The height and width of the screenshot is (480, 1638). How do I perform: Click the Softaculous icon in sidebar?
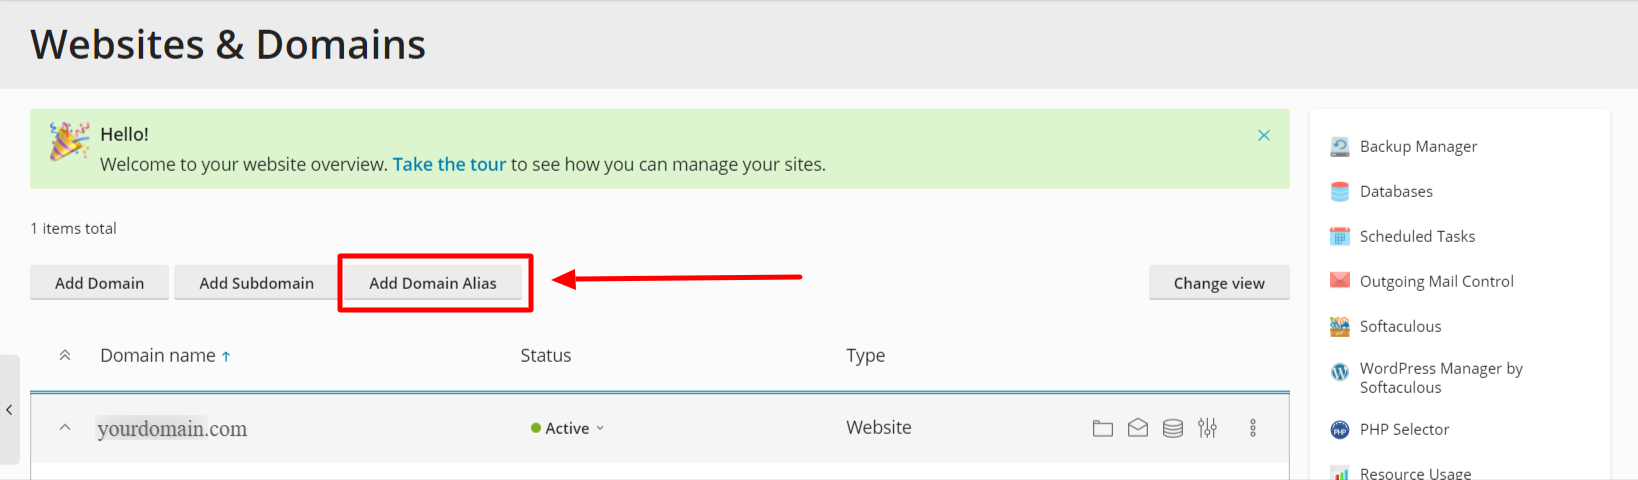pyautogui.click(x=1340, y=326)
